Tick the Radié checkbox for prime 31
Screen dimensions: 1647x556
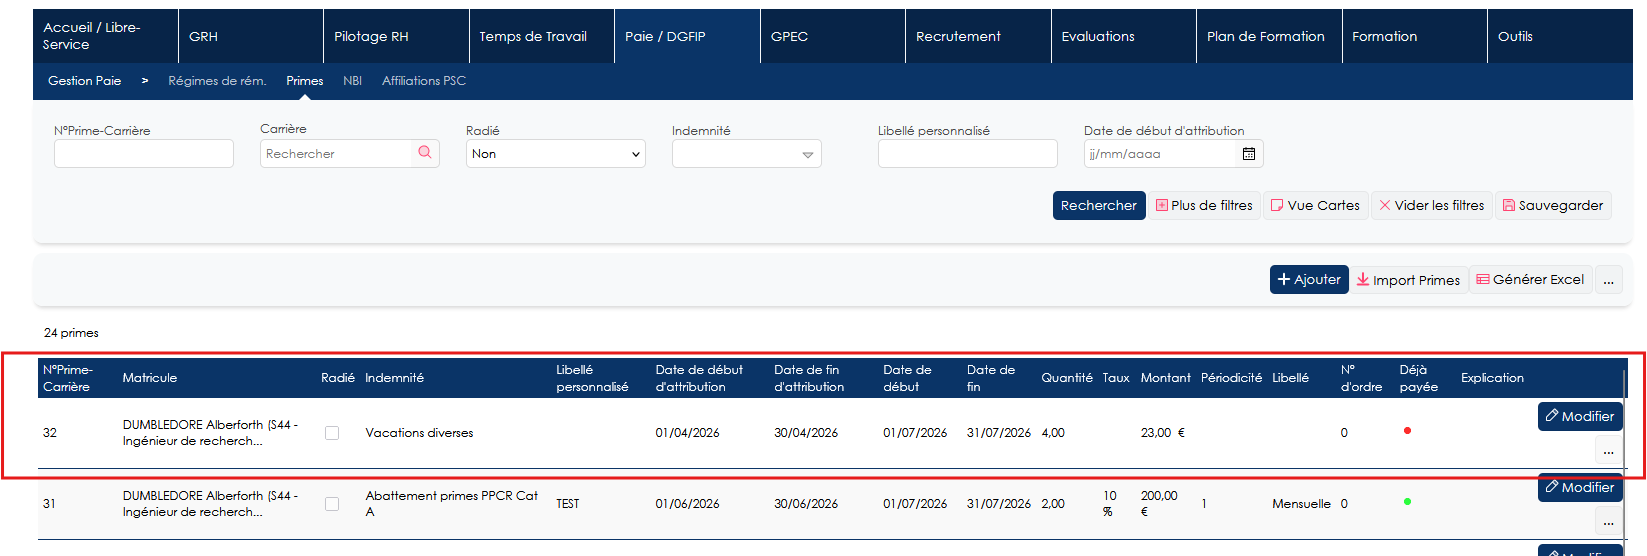[x=332, y=504]
